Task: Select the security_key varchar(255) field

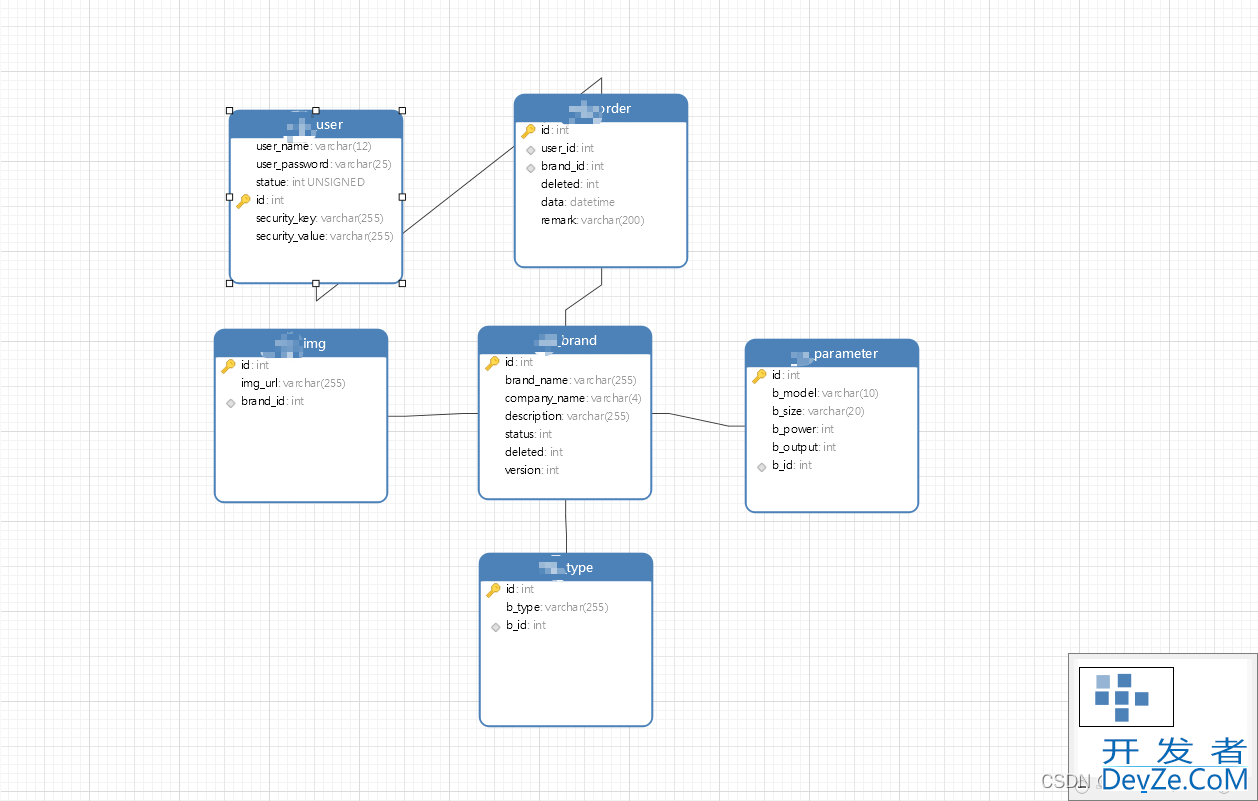Action: pyautogui.click(x=319, y=218)
